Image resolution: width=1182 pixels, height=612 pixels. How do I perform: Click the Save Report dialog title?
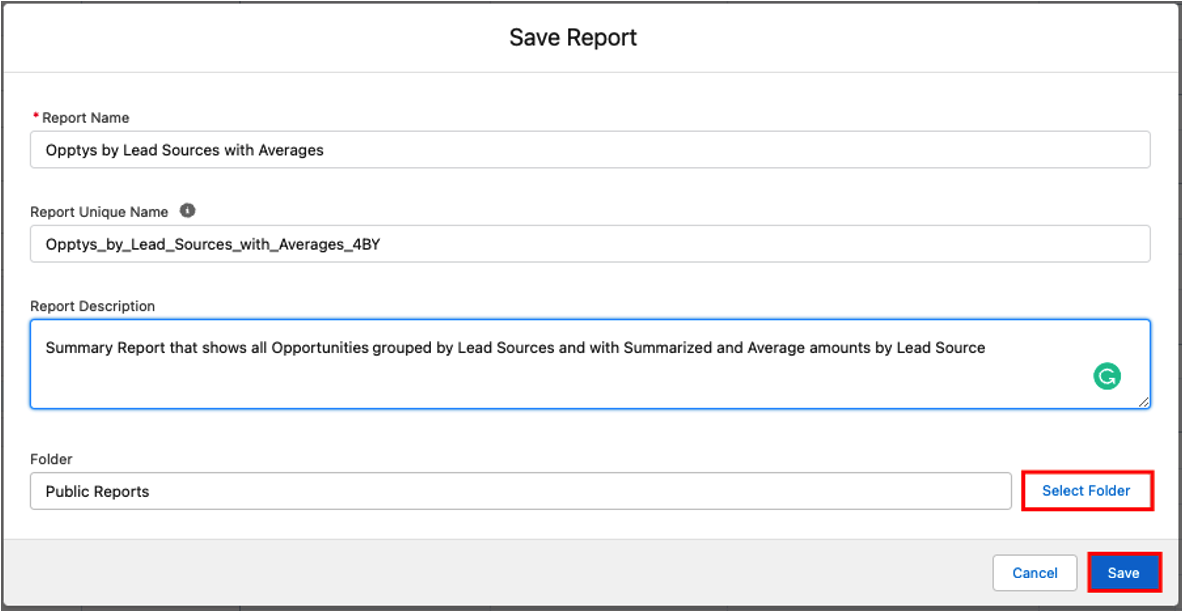click(x=571, y=37)
